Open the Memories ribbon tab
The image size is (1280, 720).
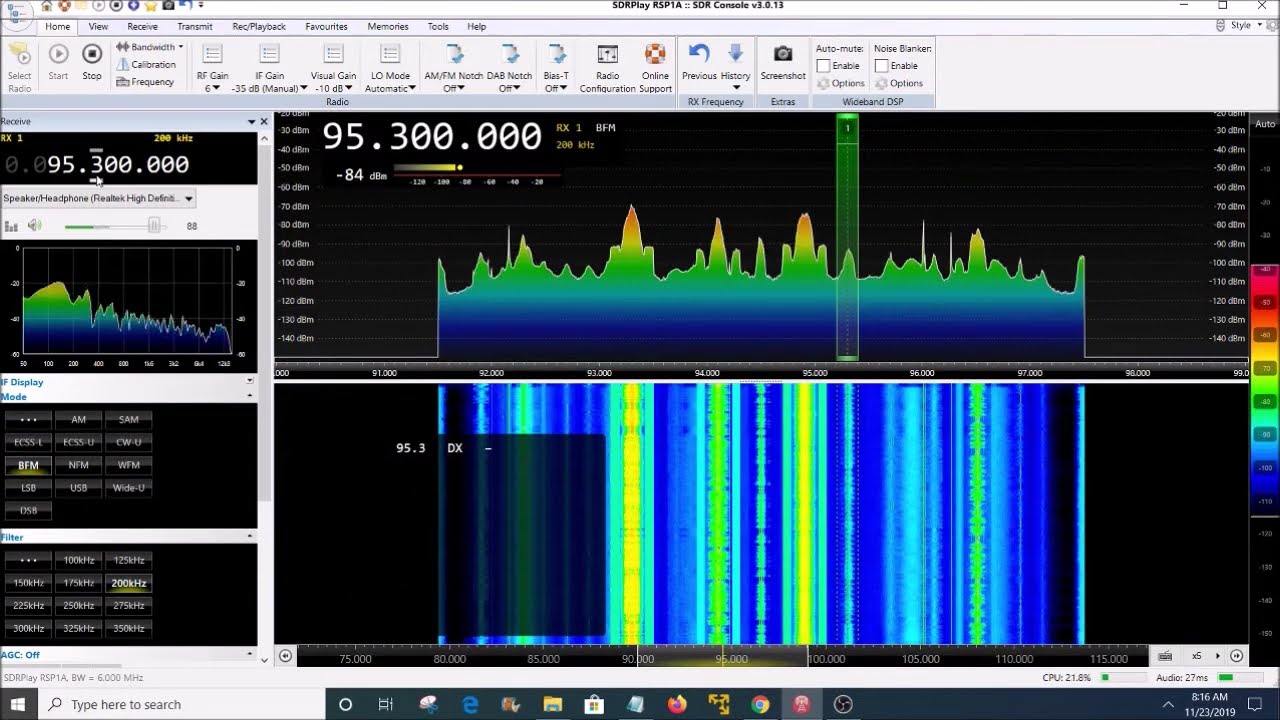click(388, 27)
